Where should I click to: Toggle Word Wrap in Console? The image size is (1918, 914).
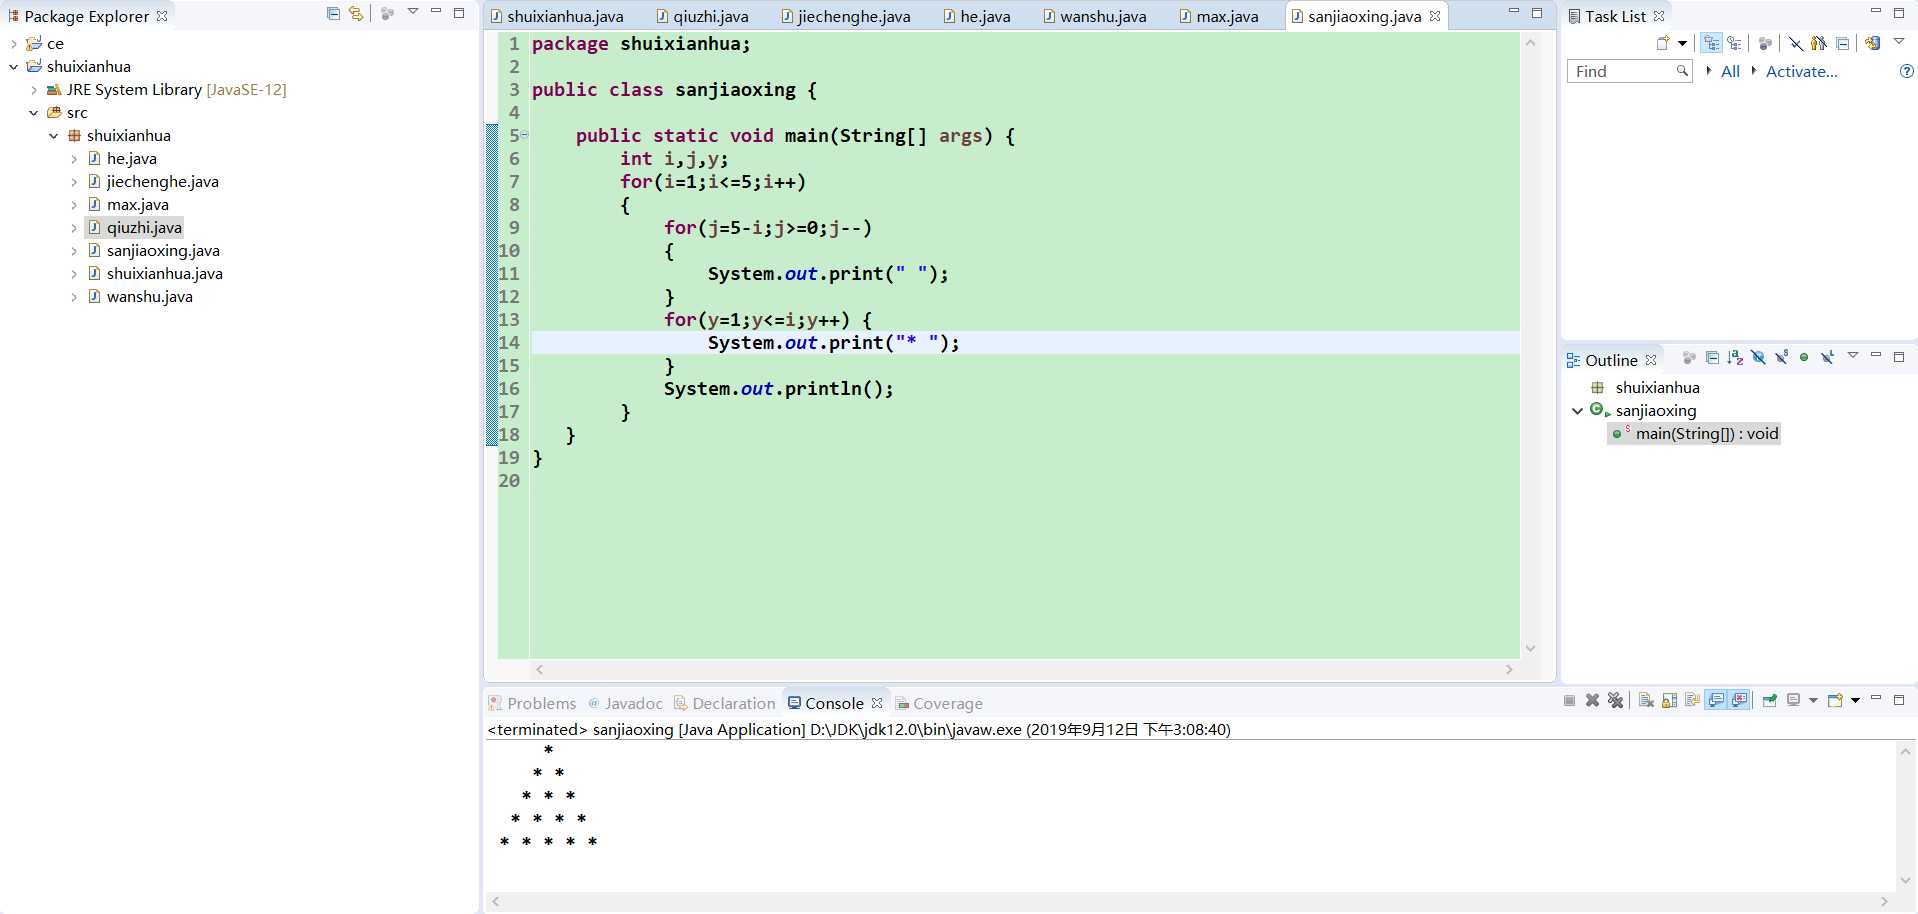(1692, 701)
